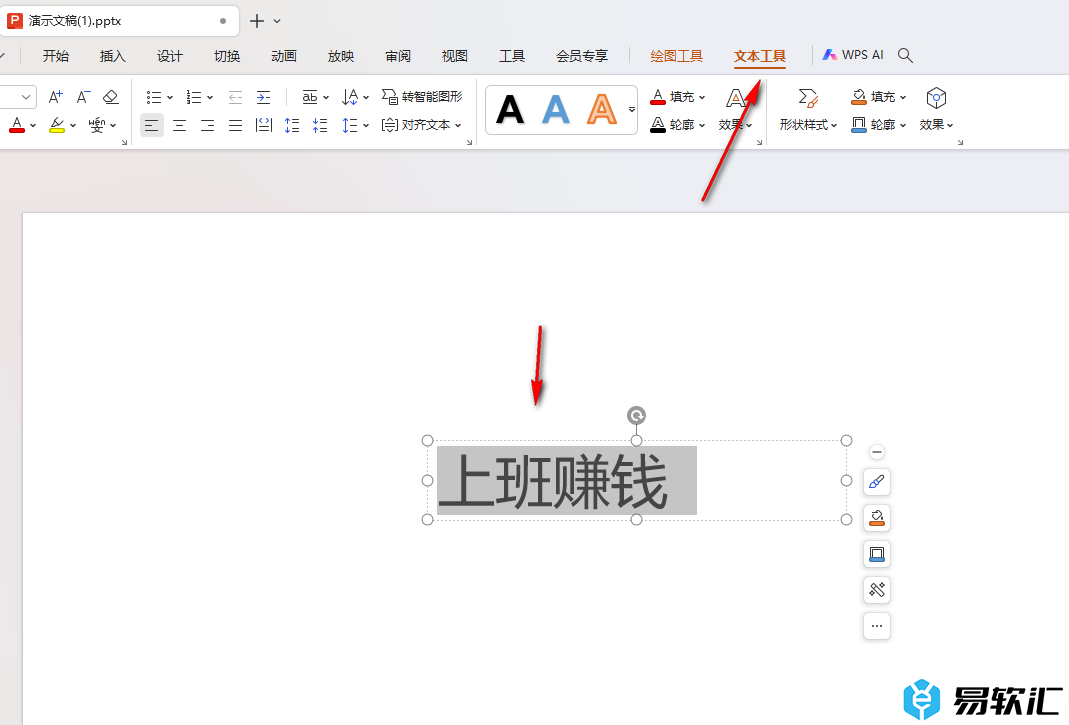
Task: Switch to the 设计 tab
Action: click(170, 56)
